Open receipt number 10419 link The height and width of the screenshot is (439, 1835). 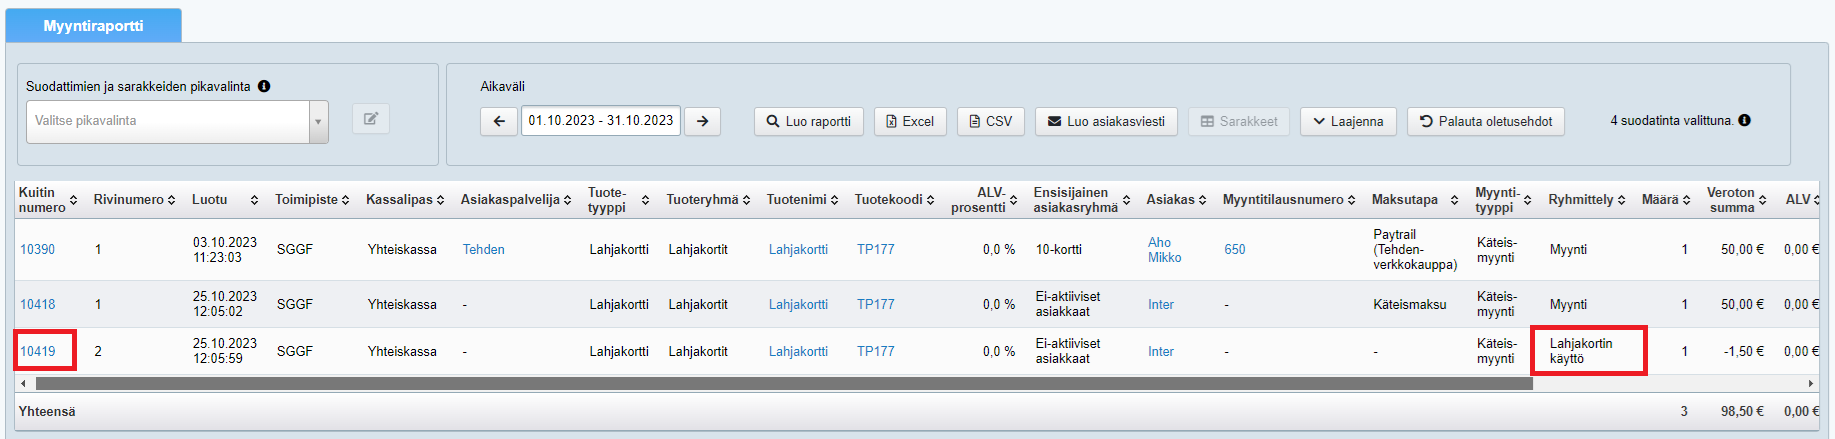38,351
